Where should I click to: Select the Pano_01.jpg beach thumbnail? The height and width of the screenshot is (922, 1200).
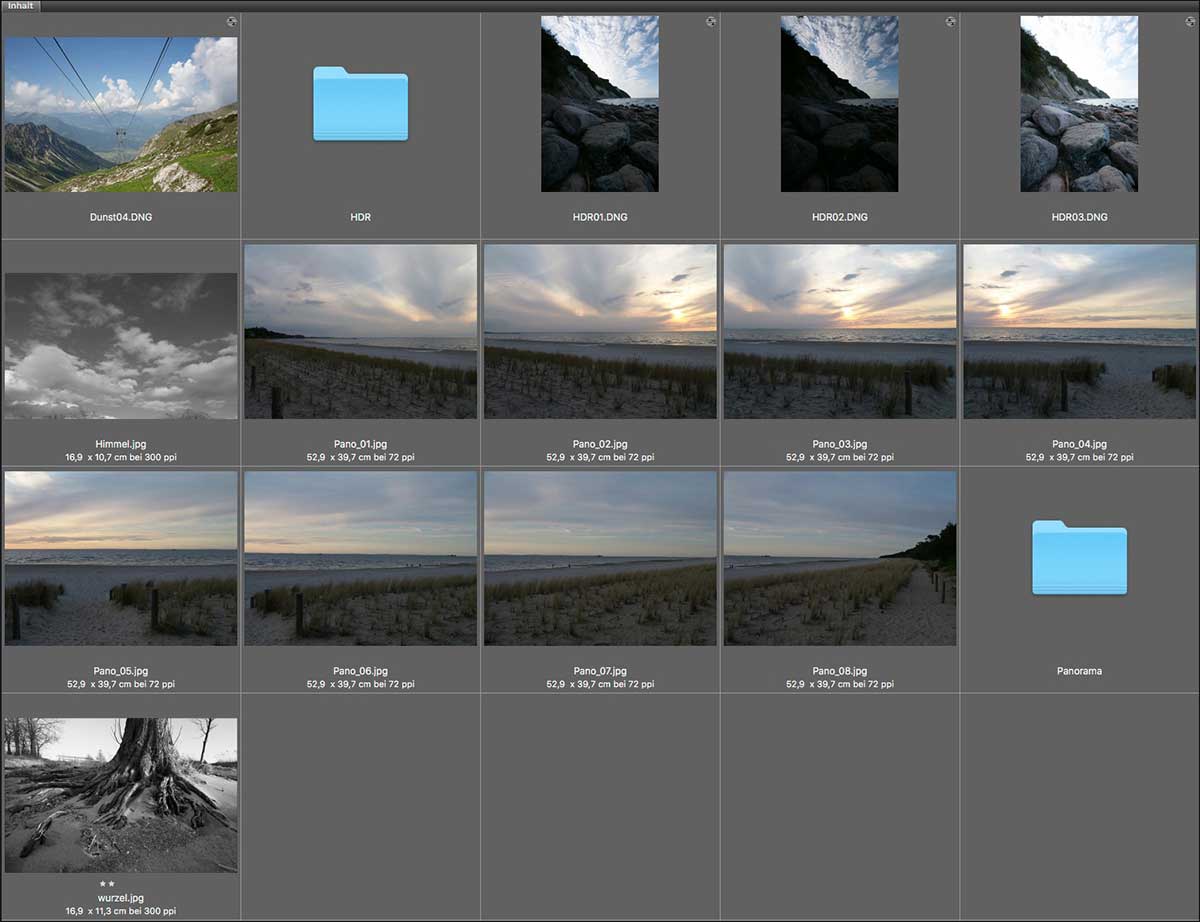(x=360, y=331)
